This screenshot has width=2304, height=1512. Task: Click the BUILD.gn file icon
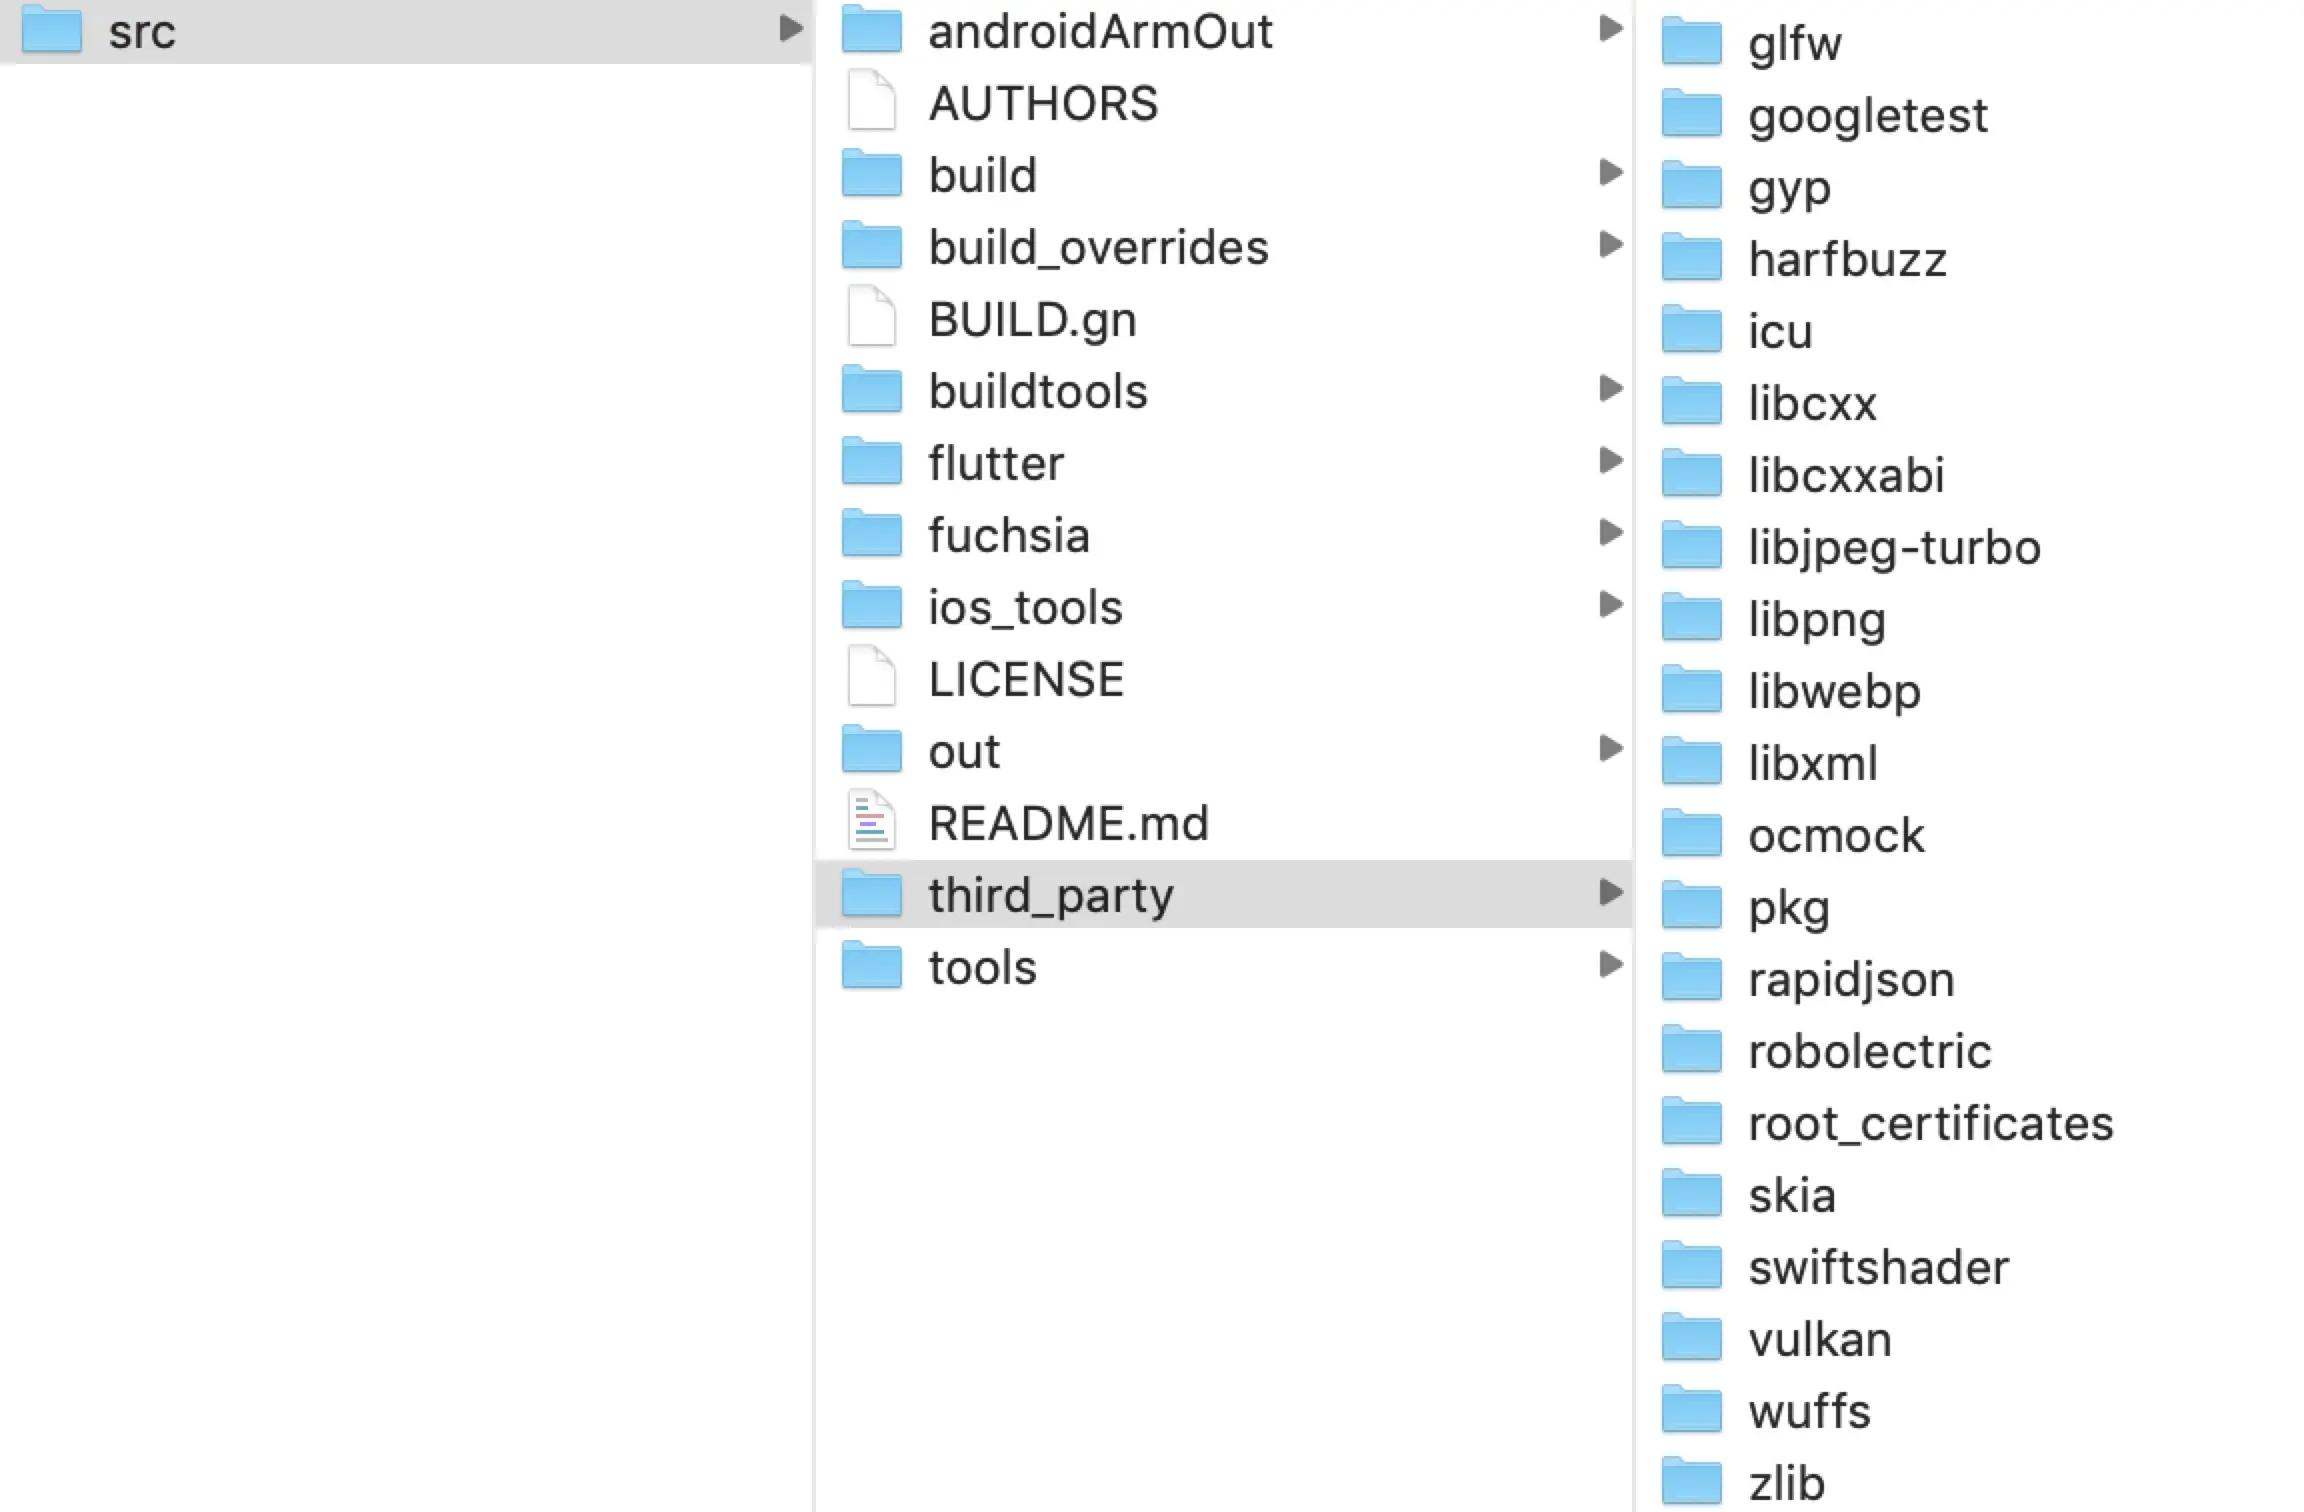871,317
